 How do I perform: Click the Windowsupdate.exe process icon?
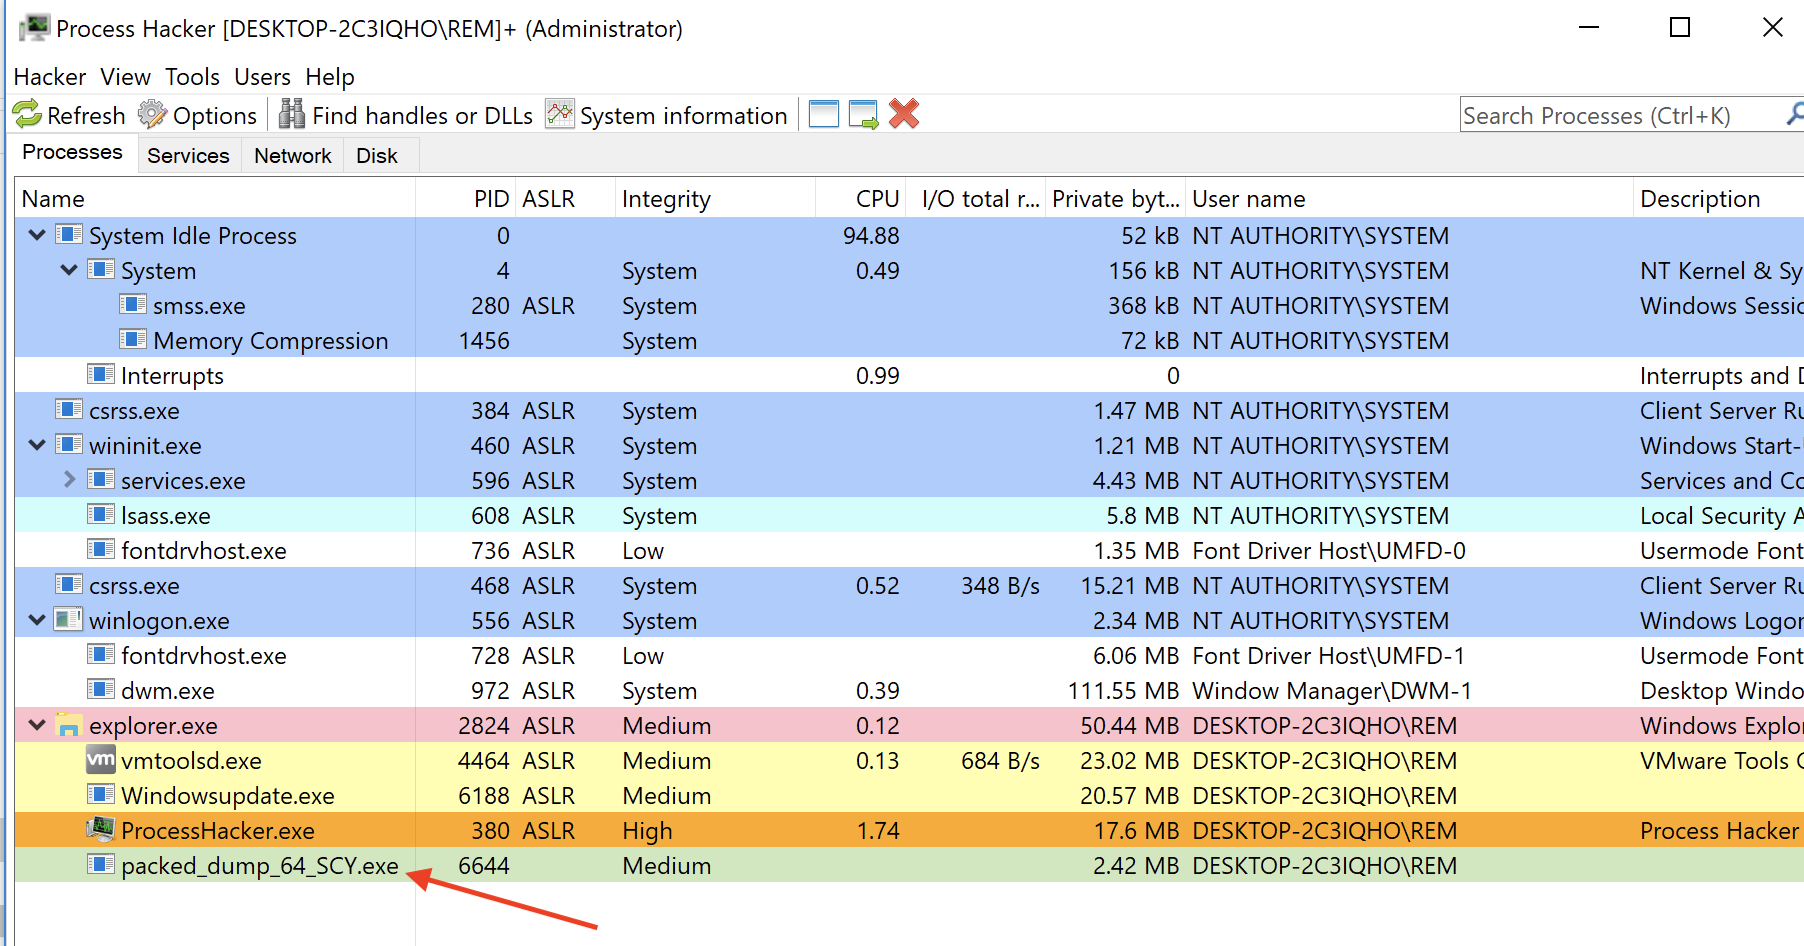pyautogui.click(x=101, y=794)
